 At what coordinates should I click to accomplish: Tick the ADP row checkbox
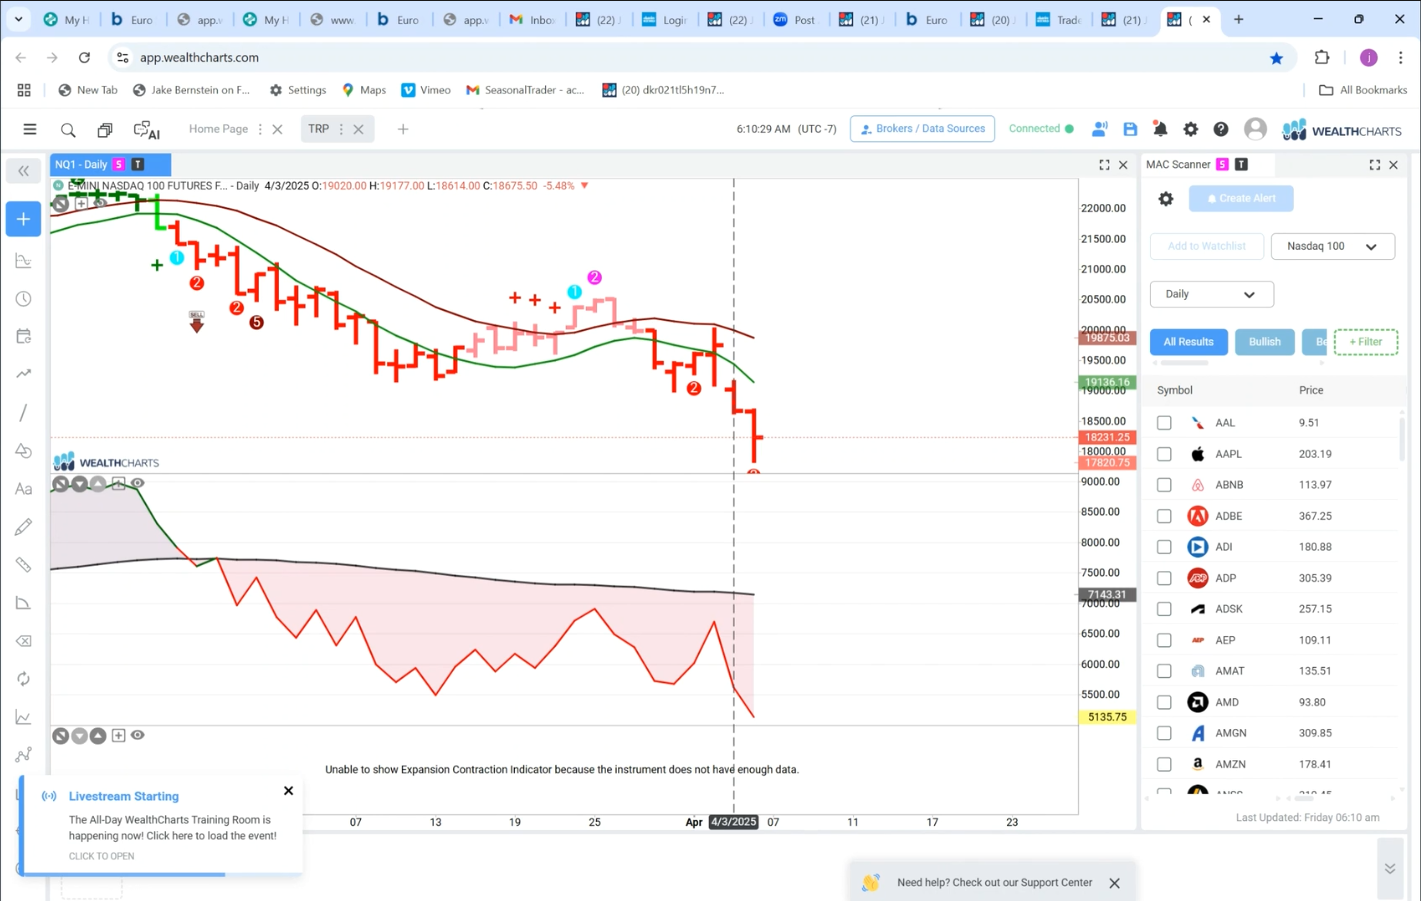[x=1164, y=578]
